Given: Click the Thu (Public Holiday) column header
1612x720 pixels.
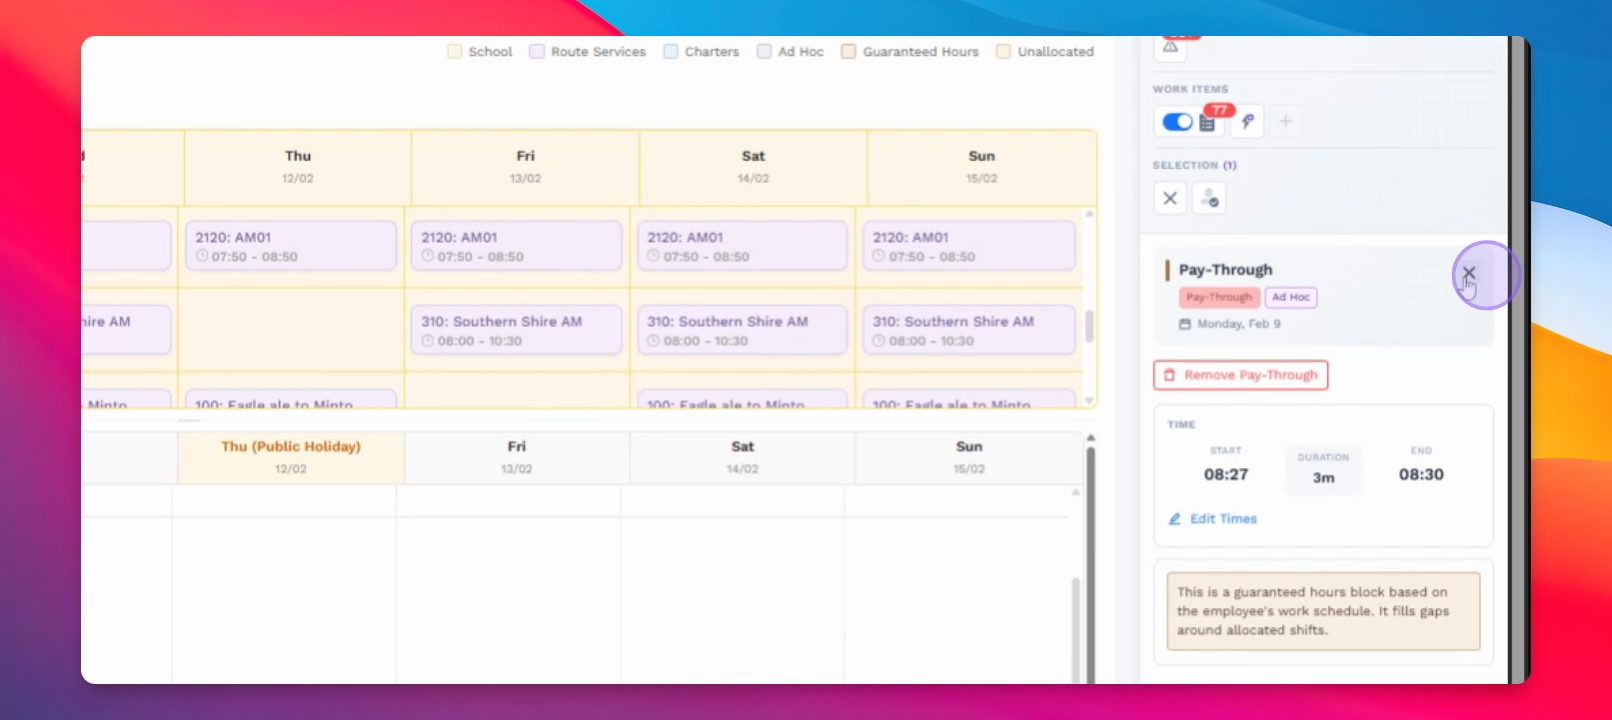Looking at the screenshot, I should pos(291,457).
